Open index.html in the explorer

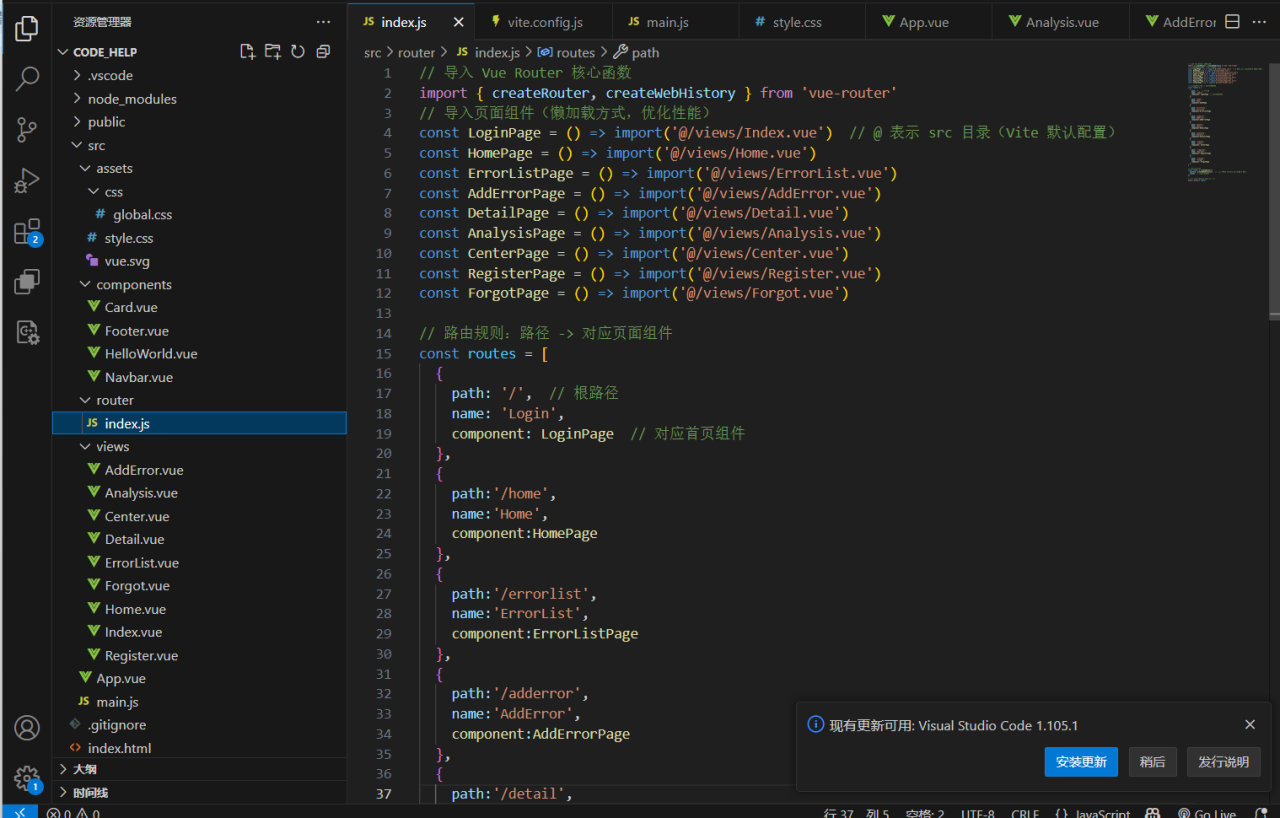(199, 748)
